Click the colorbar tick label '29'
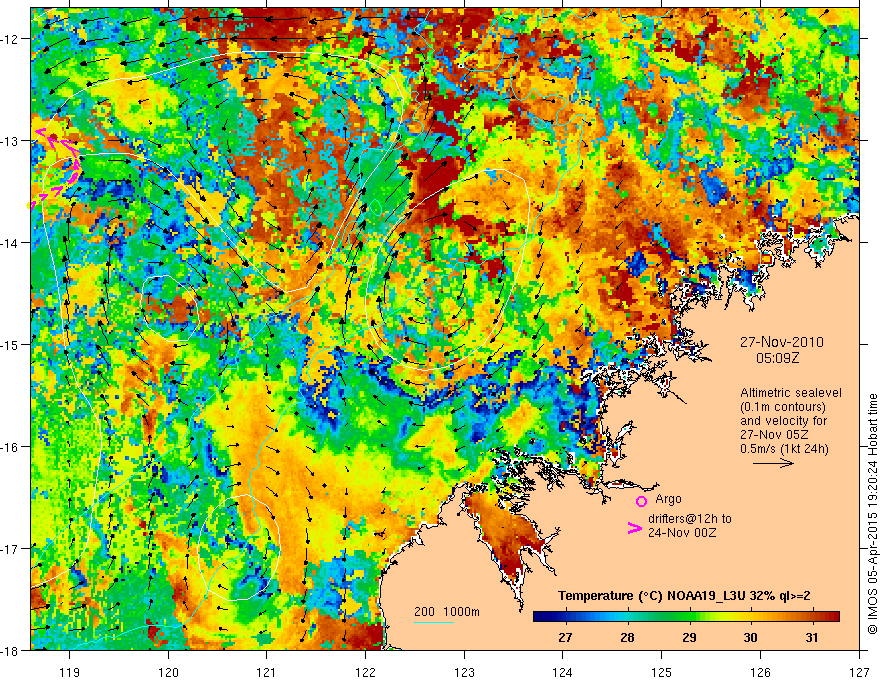 coord(689,637)
